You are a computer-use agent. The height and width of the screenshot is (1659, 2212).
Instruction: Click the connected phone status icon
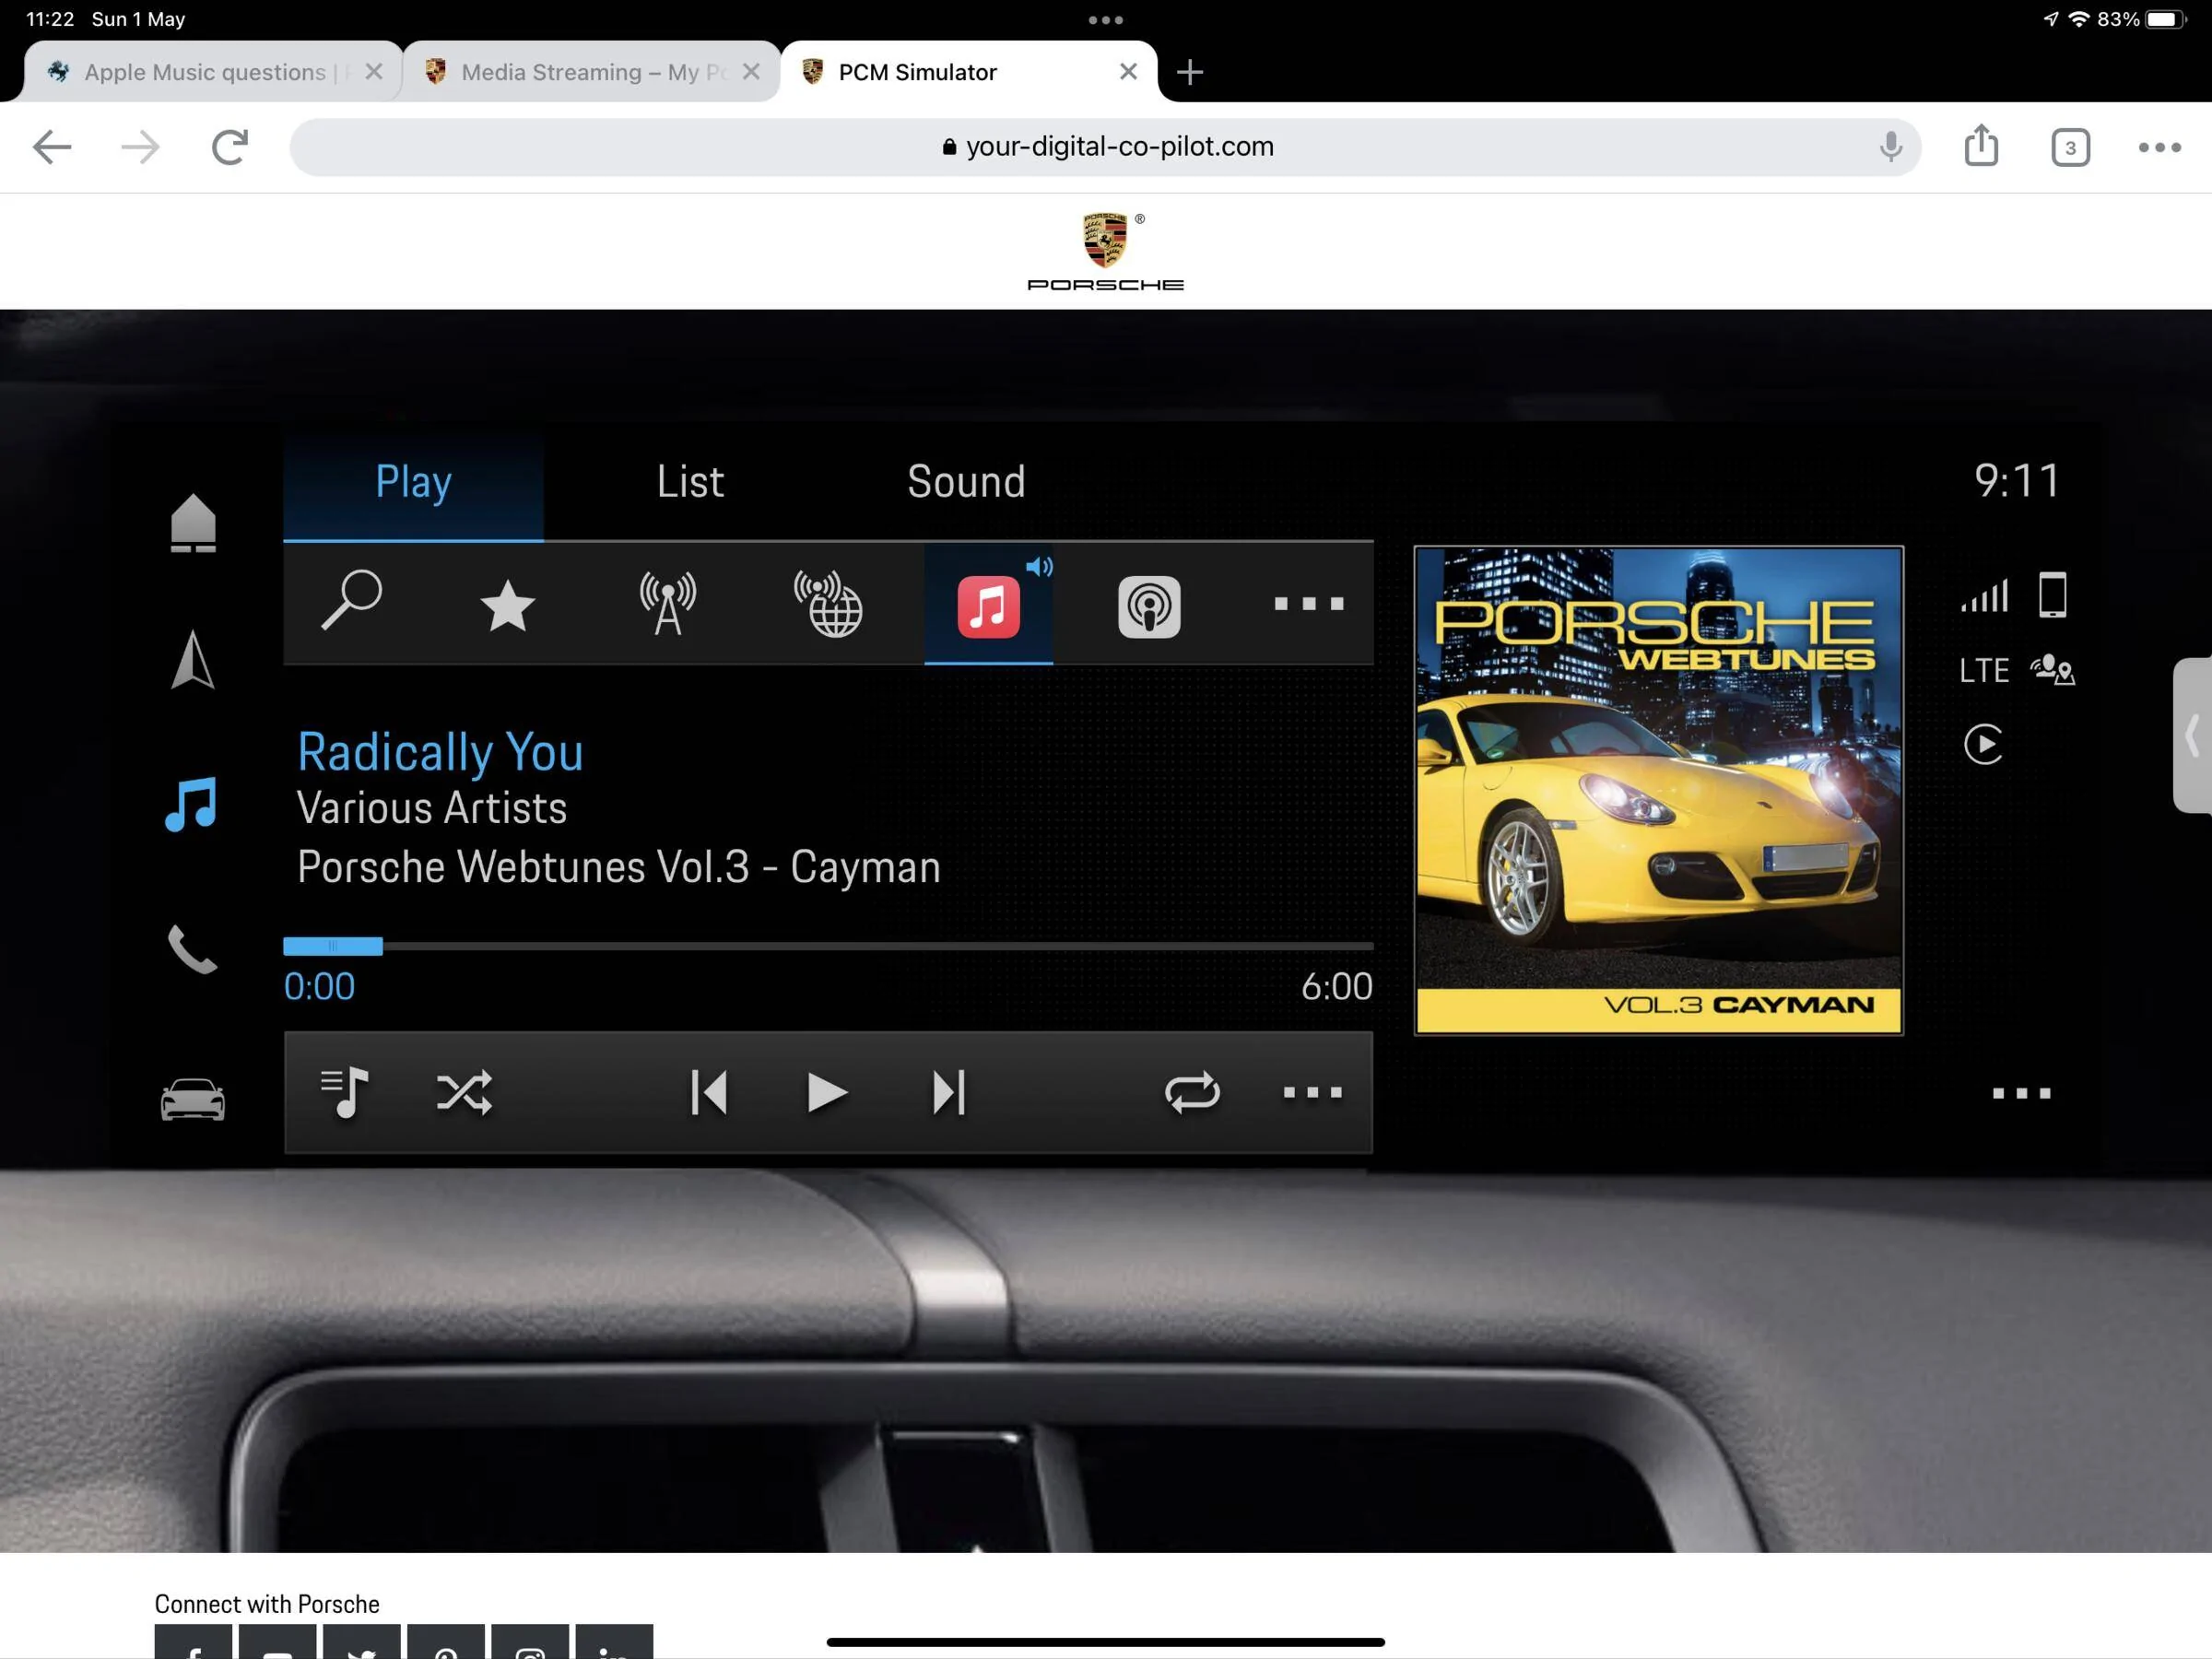(x=2052, y=595)
